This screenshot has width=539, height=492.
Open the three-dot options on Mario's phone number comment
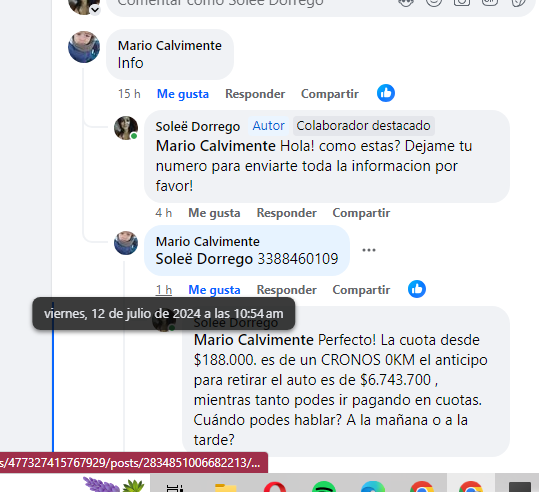369,250
